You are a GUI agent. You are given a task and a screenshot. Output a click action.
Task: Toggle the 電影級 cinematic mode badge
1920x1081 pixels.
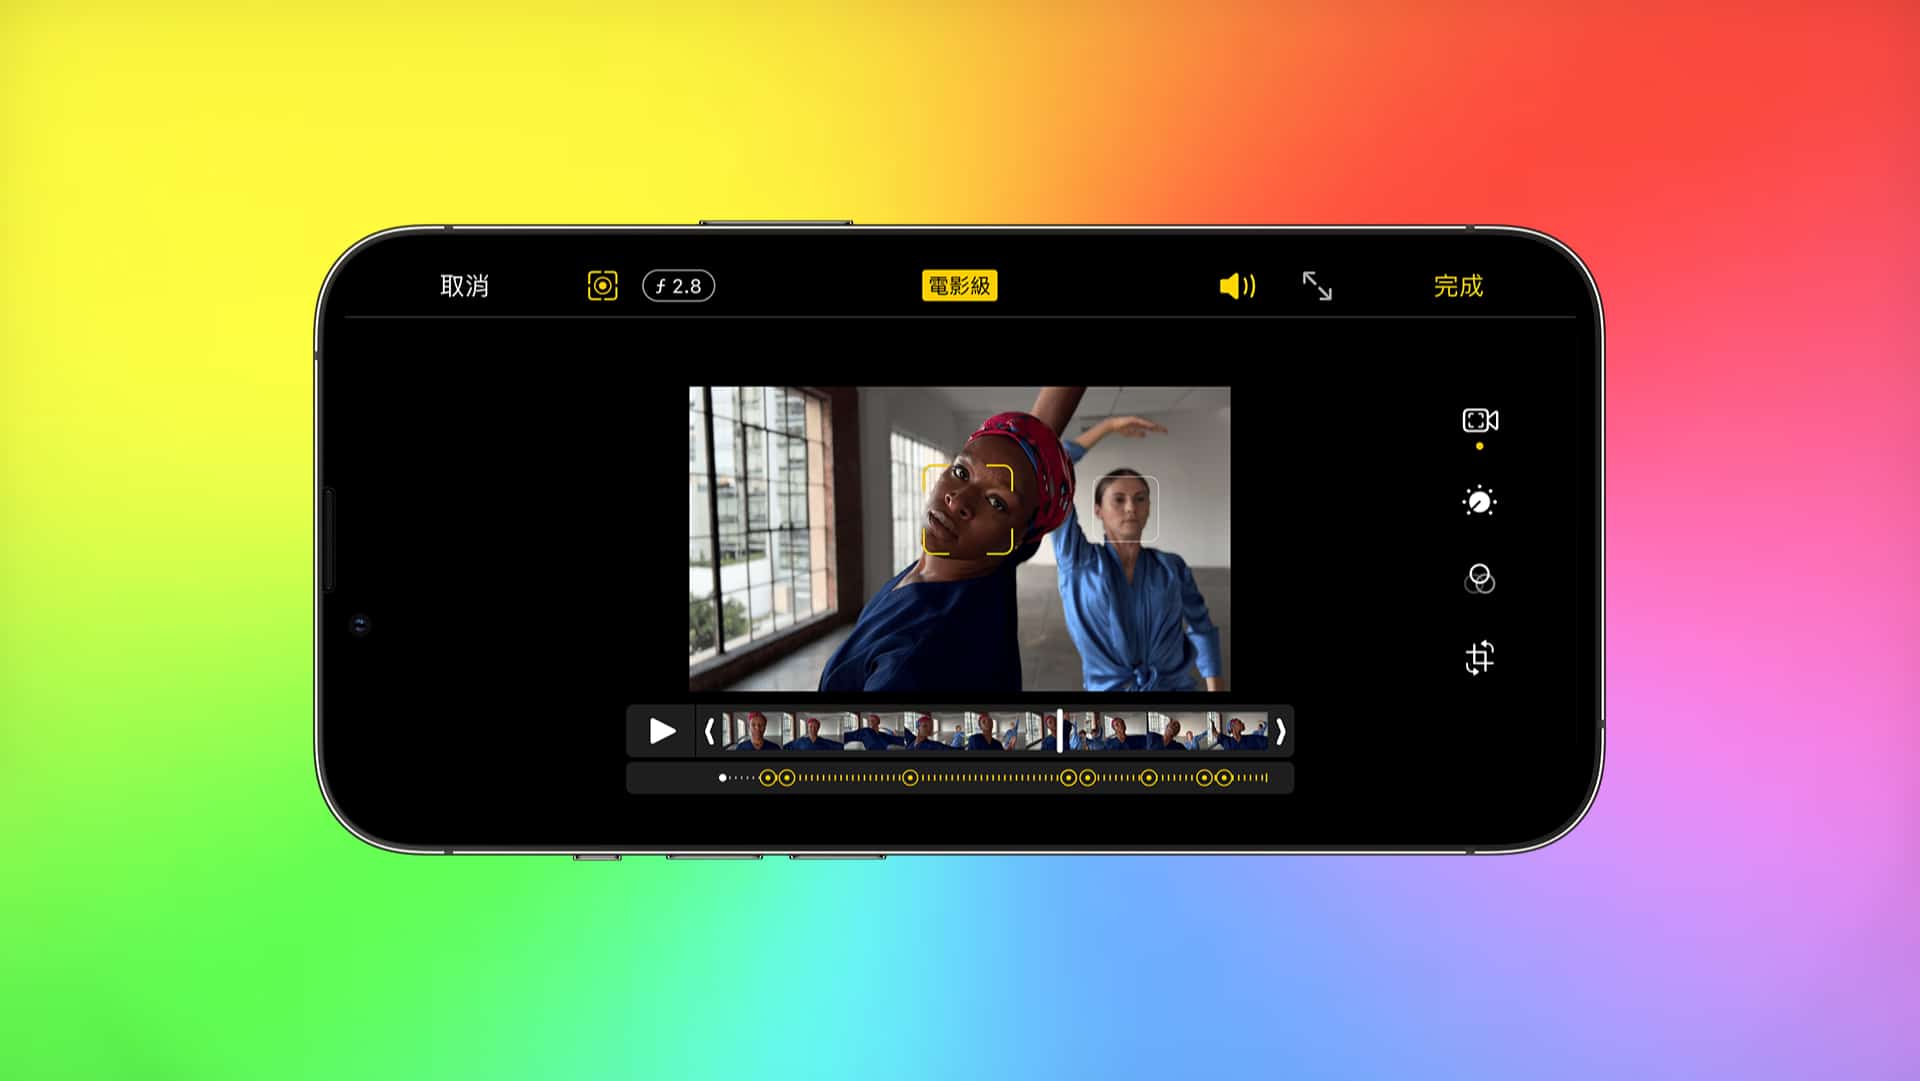coord(959,286)
